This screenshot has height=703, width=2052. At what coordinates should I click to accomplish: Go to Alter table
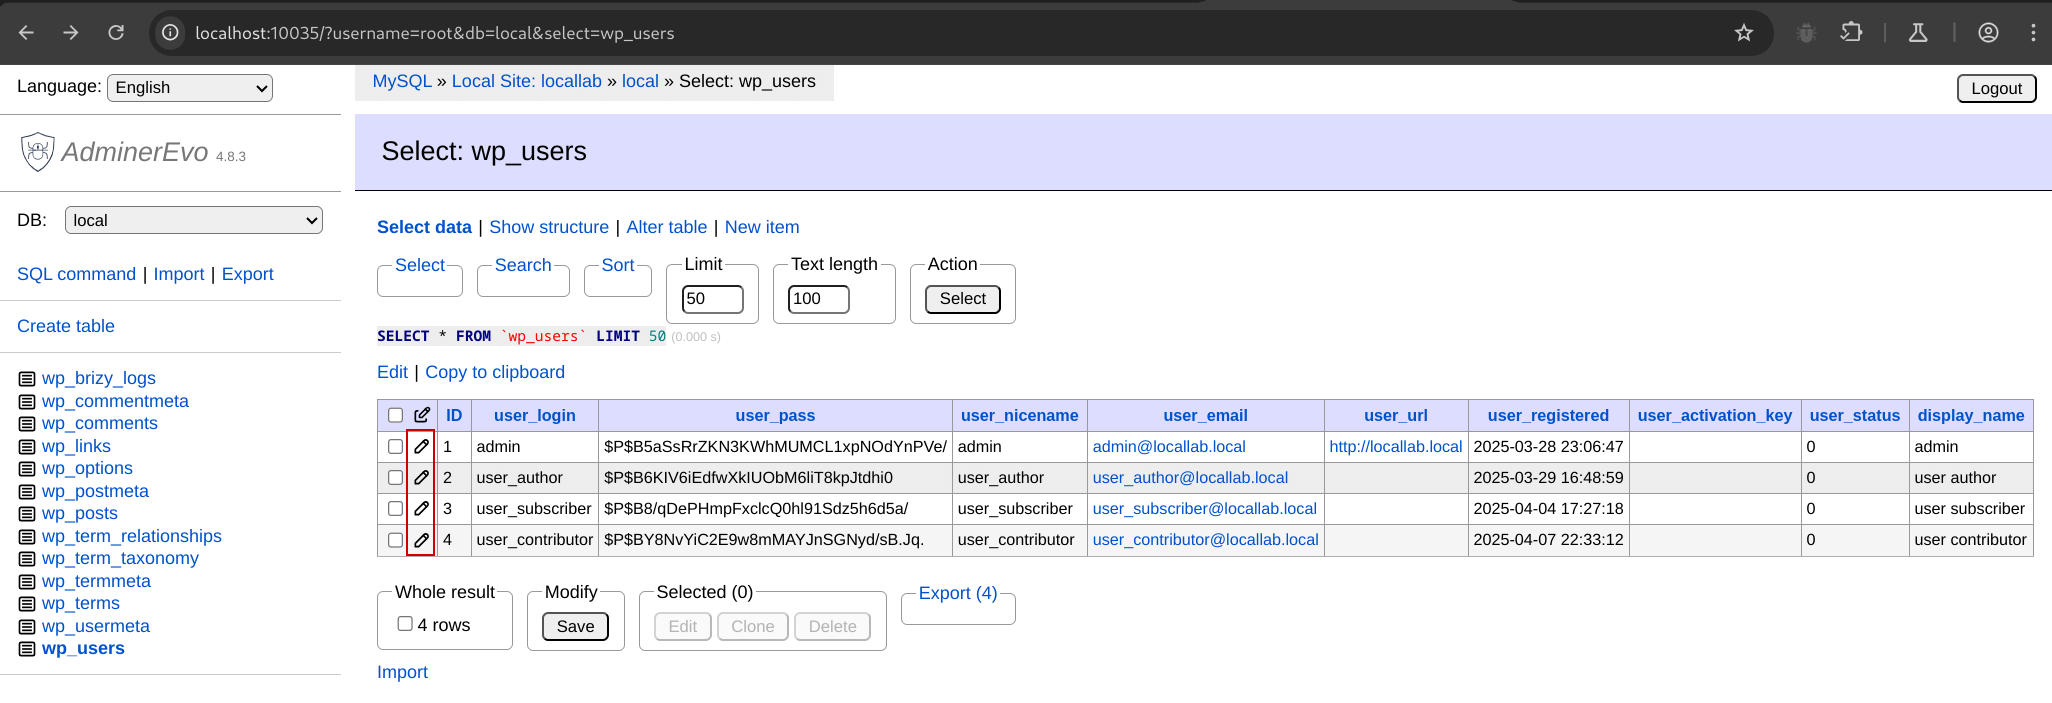pos(666,227)
